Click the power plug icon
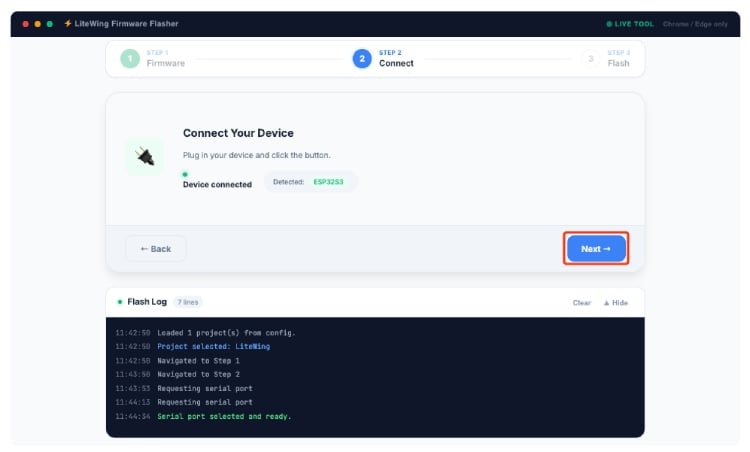Screen dimensions: 750x452 (x=145, y=157)
